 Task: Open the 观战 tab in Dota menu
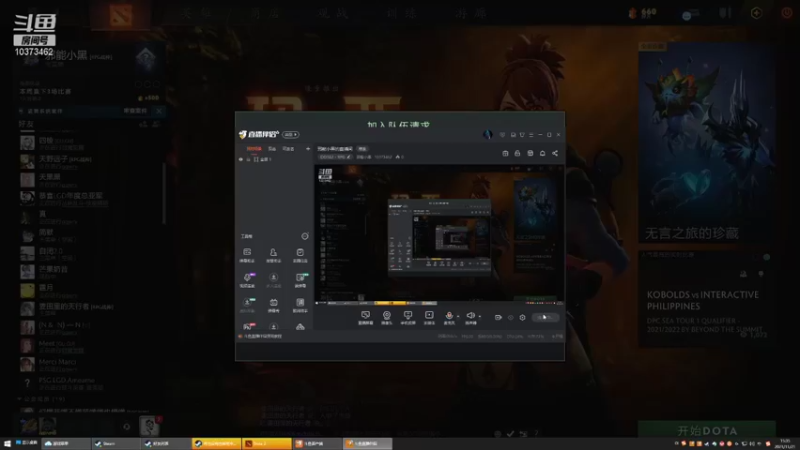333,14
